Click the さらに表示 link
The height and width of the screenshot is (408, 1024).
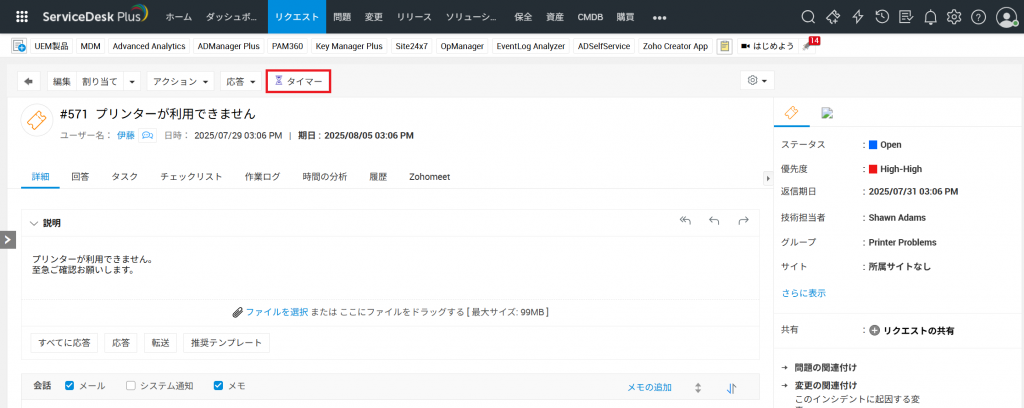click(x=803, y=293)
